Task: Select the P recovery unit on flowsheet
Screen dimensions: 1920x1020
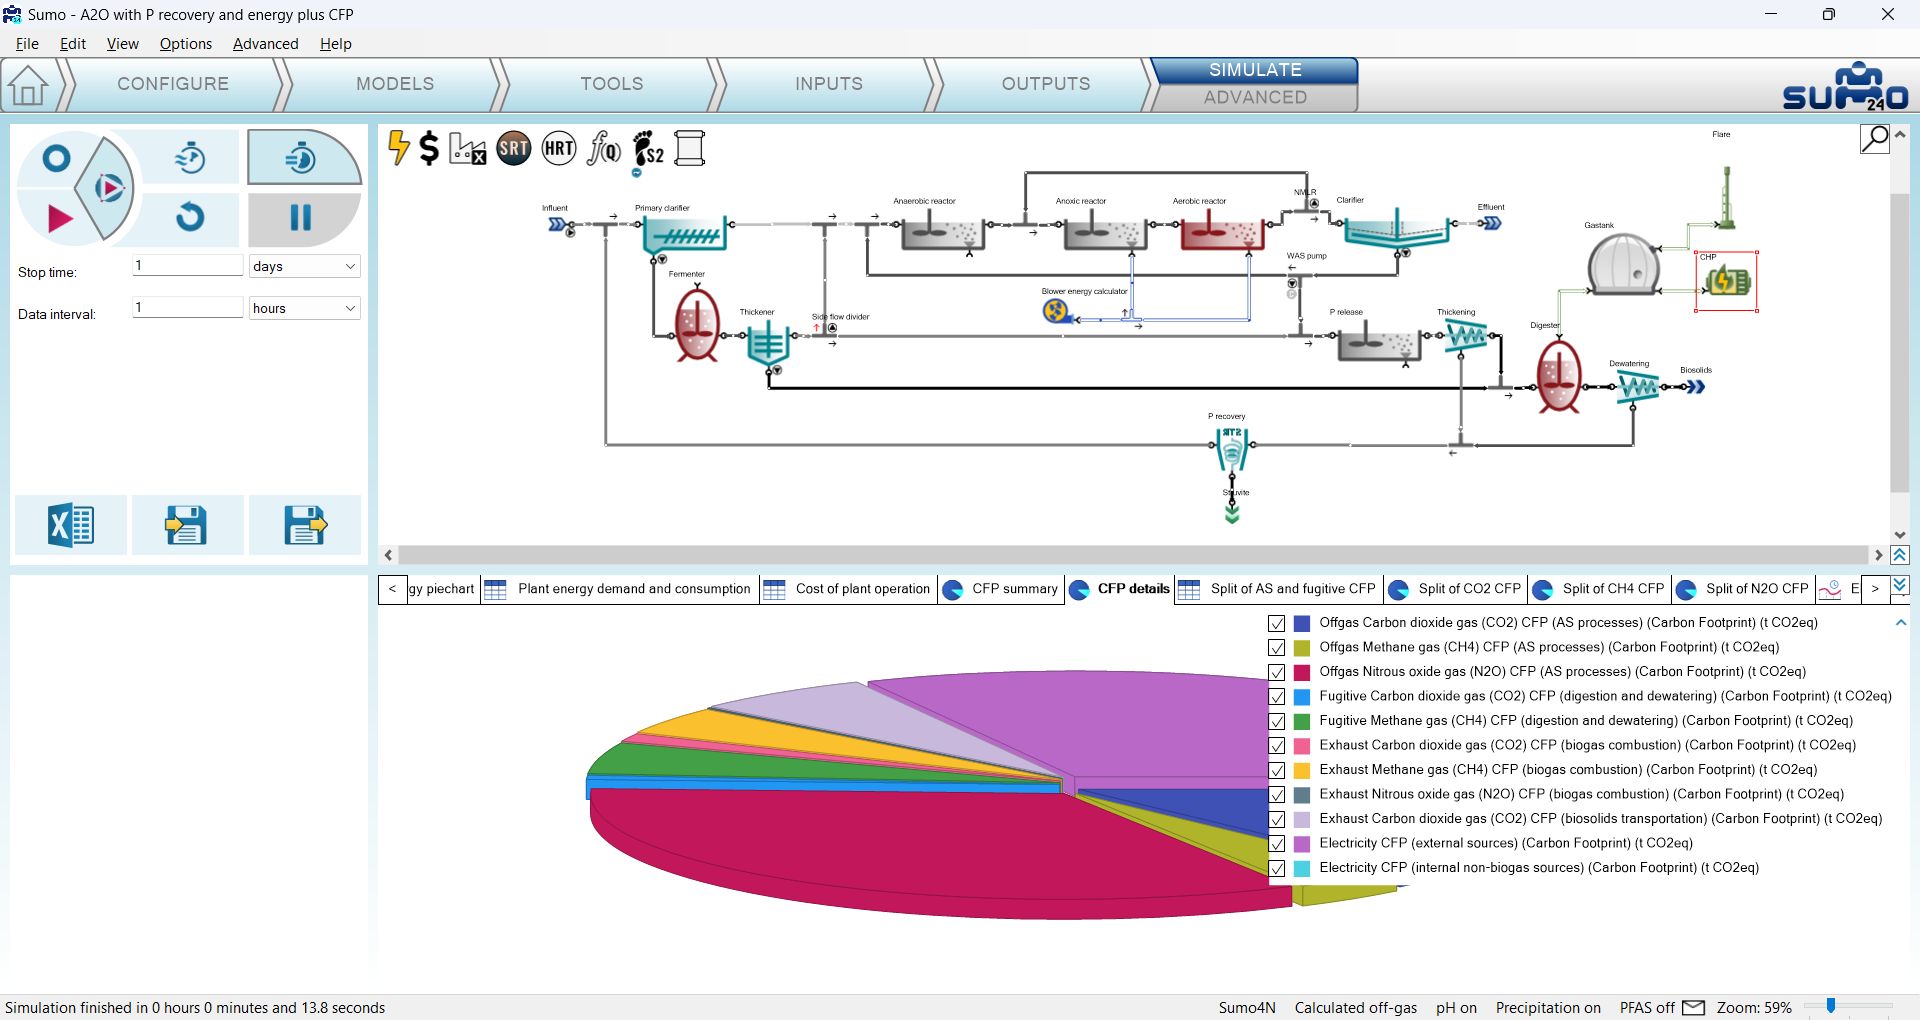Action: point(1232,450)
